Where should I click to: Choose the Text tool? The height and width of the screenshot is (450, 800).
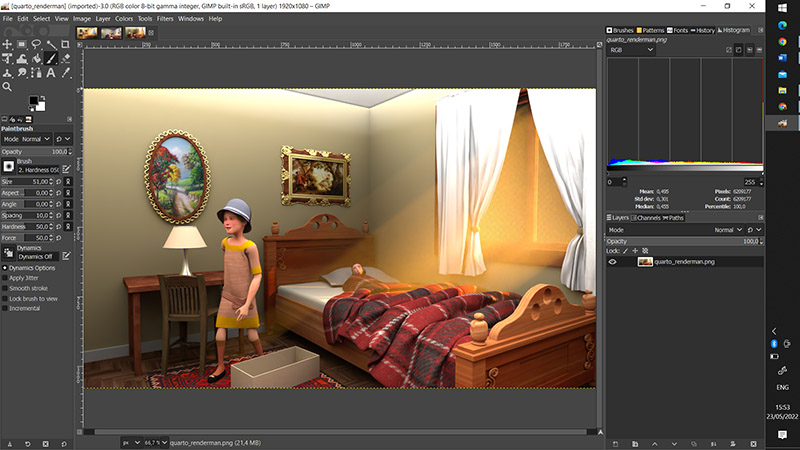(x=52, y=72)
